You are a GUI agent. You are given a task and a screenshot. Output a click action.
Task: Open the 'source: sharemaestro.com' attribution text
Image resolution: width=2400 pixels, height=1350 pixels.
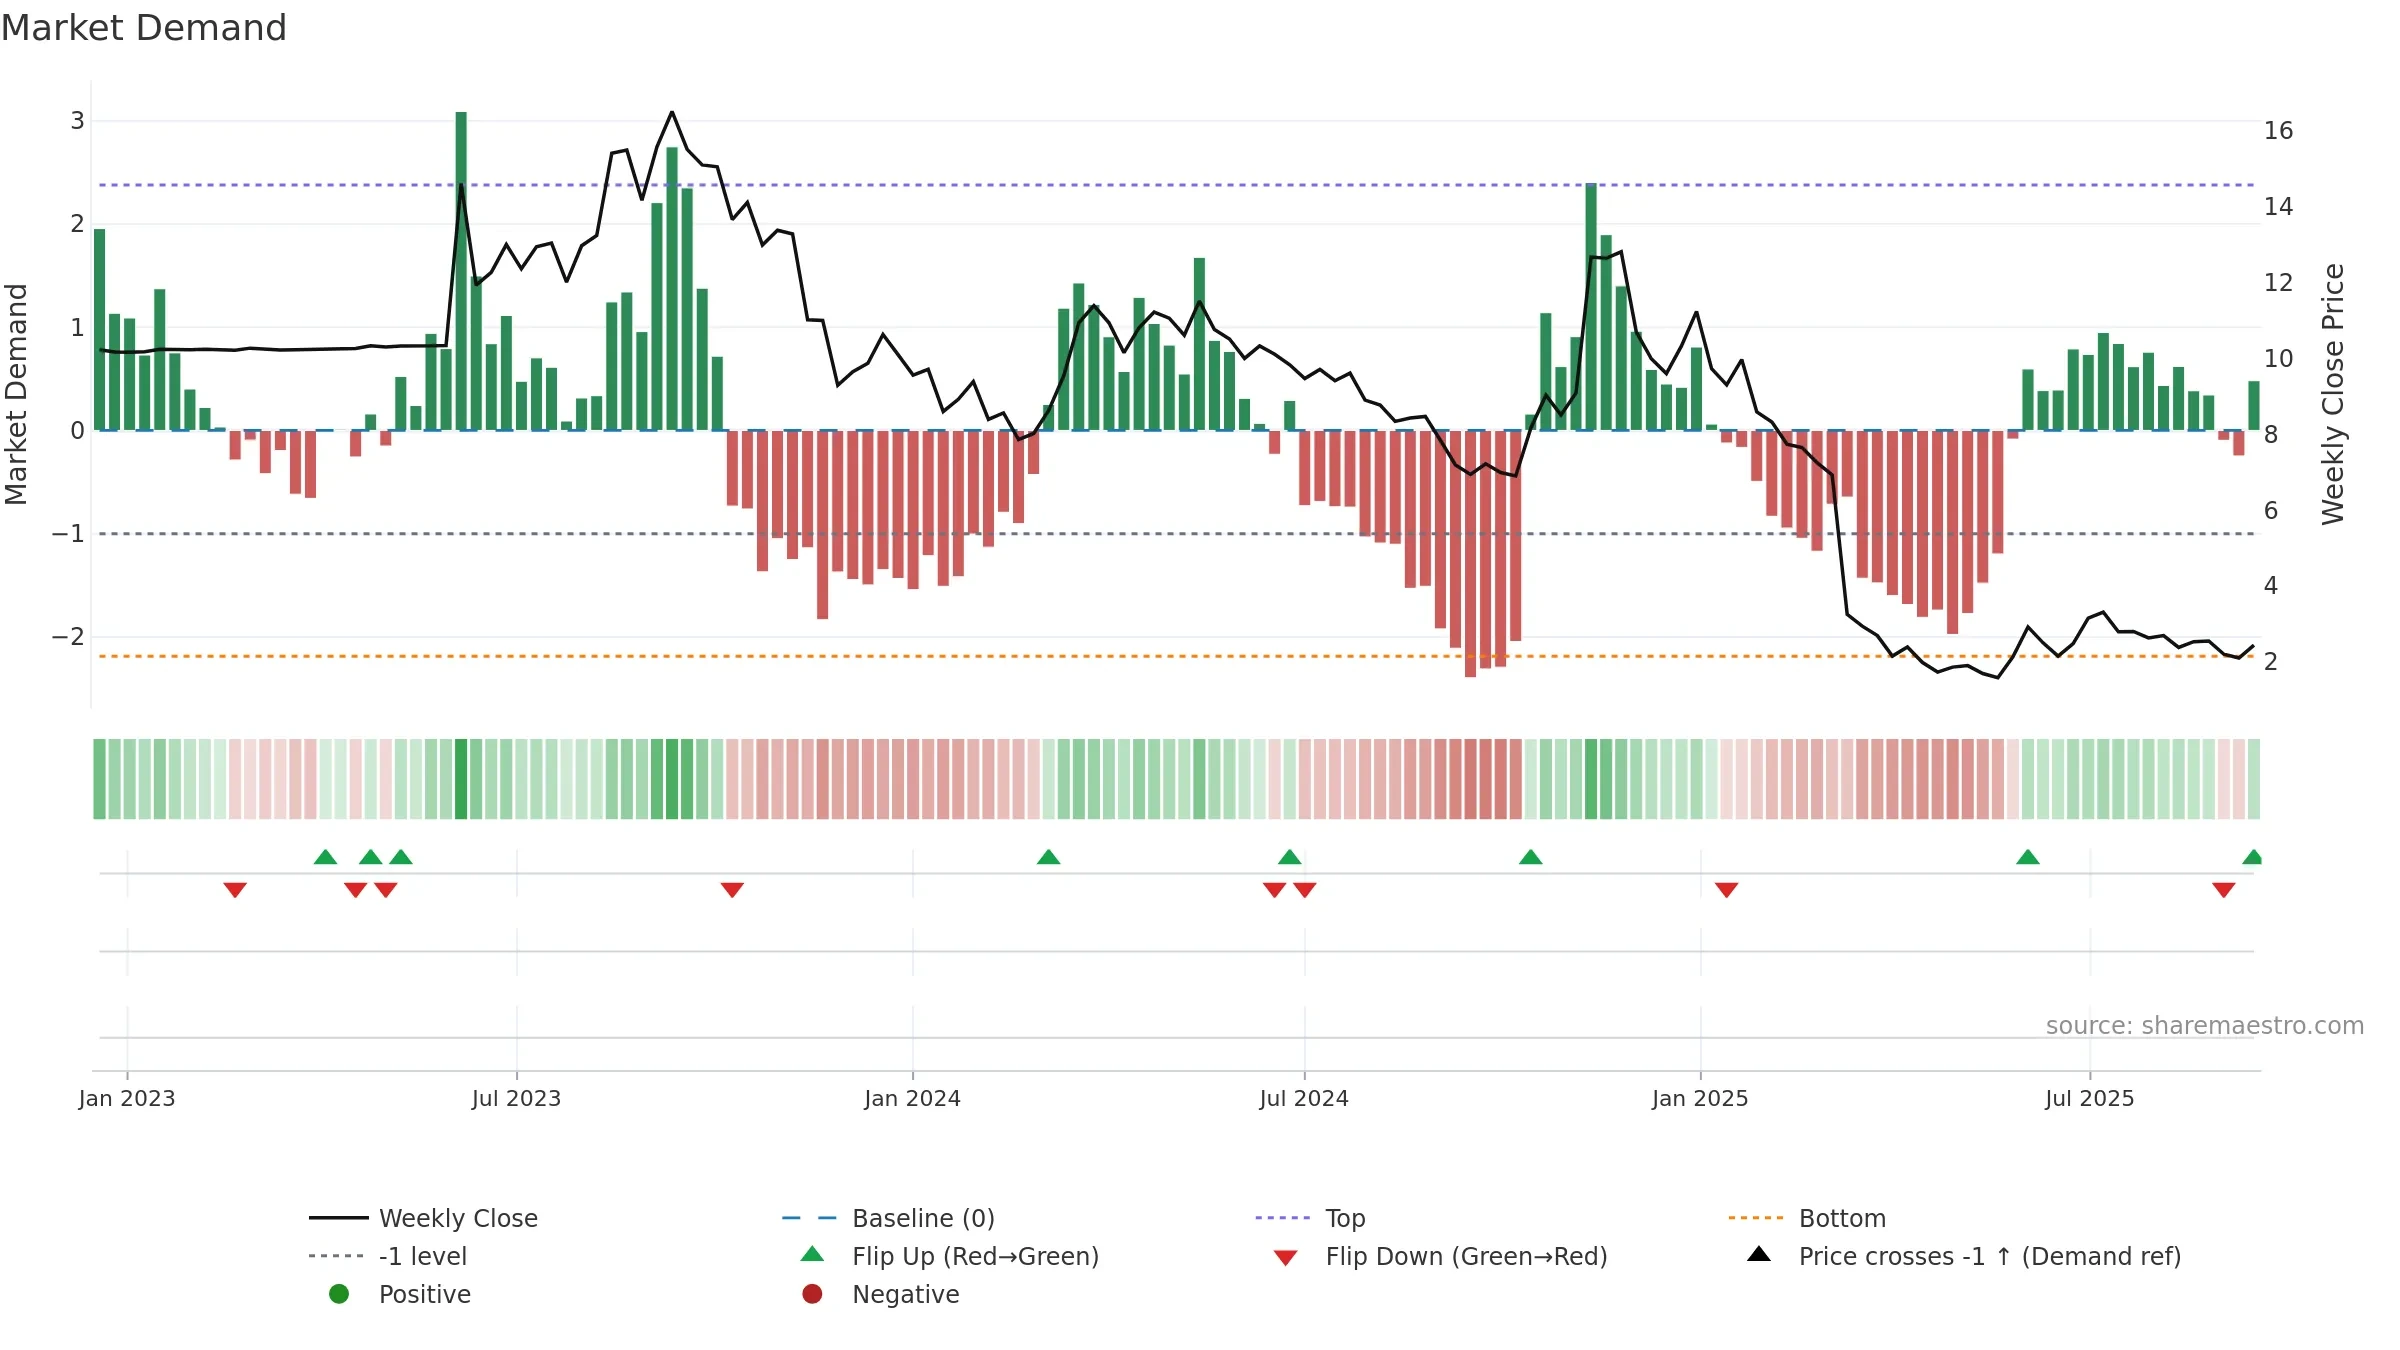2205,1025
